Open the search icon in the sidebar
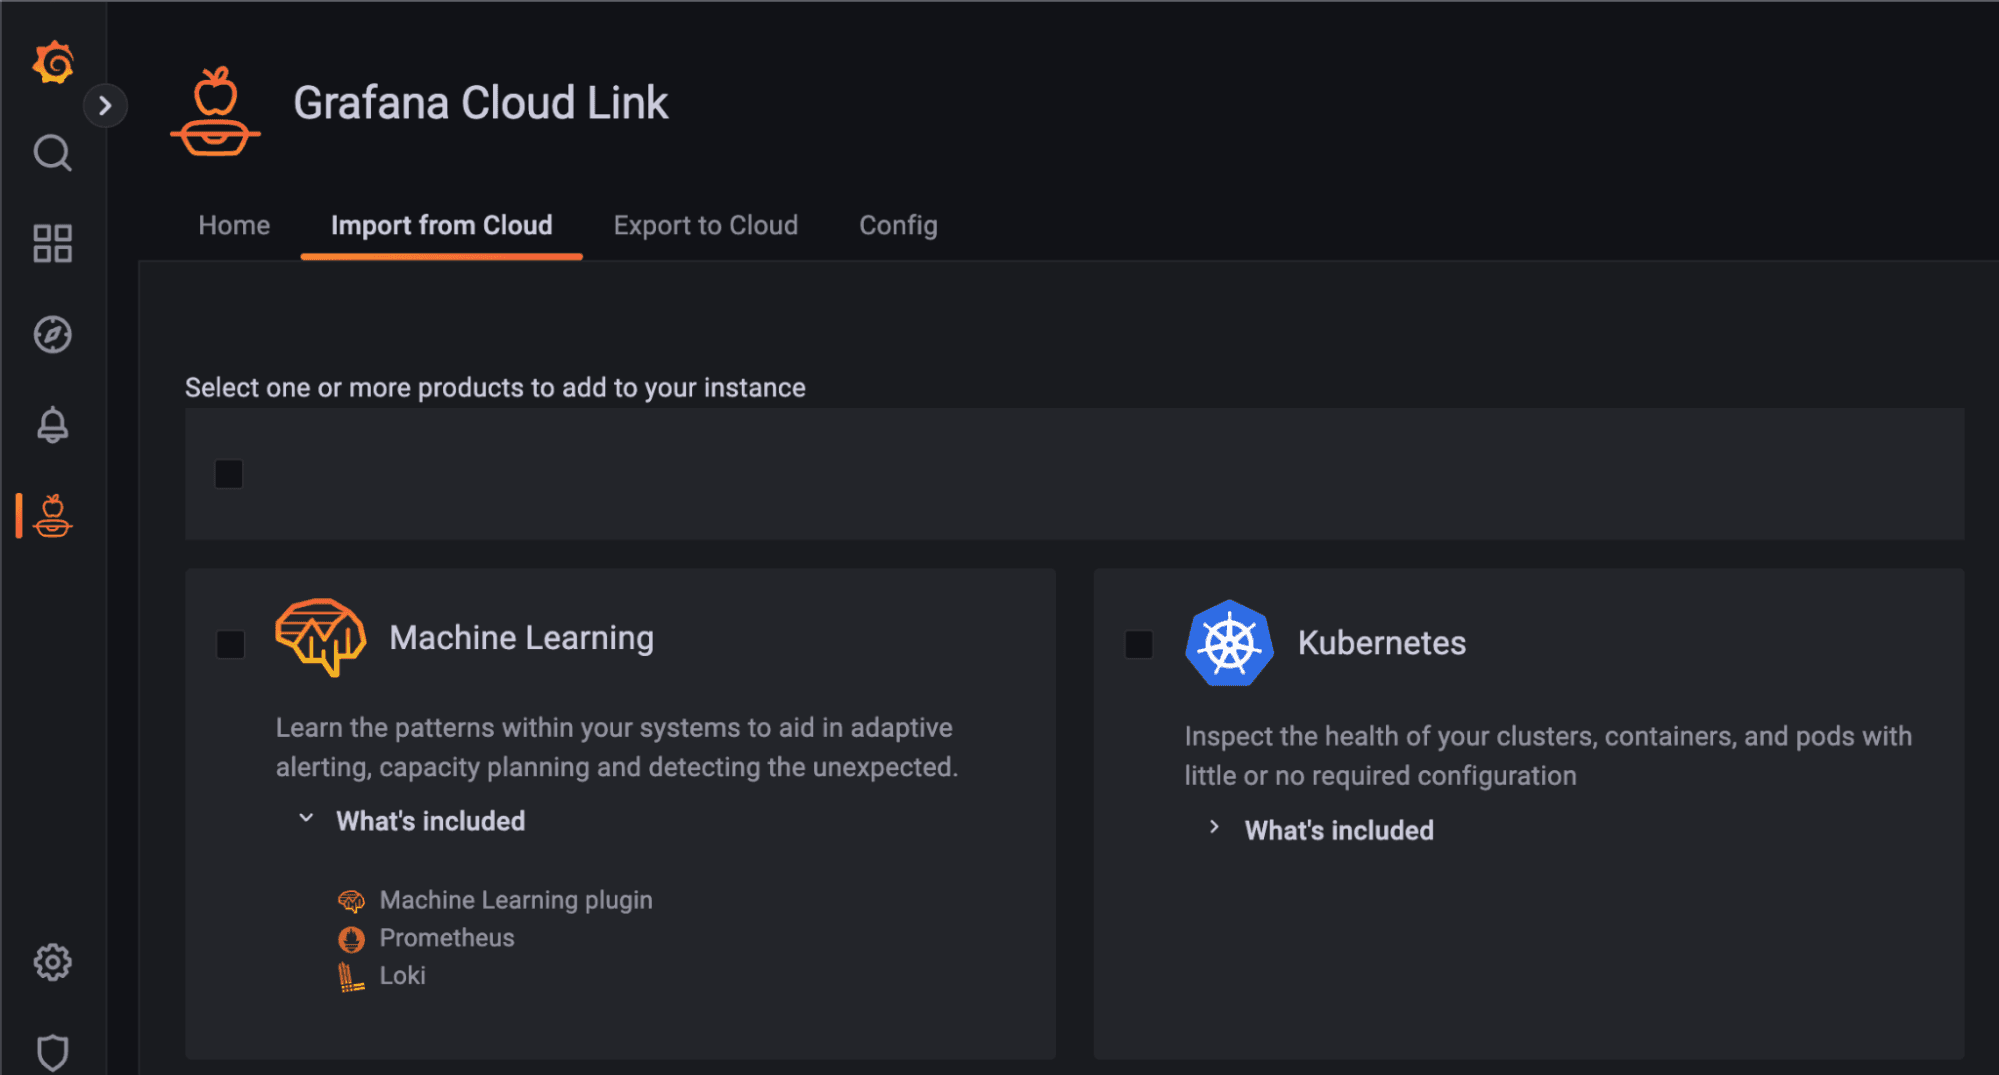1999x1075 pixels. tap(52, 153)
